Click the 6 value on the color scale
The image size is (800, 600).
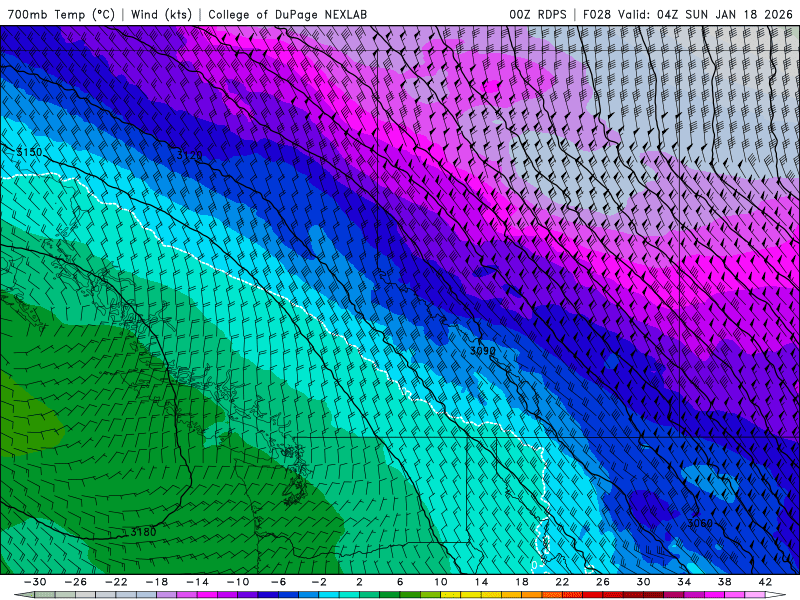[399, 582]
